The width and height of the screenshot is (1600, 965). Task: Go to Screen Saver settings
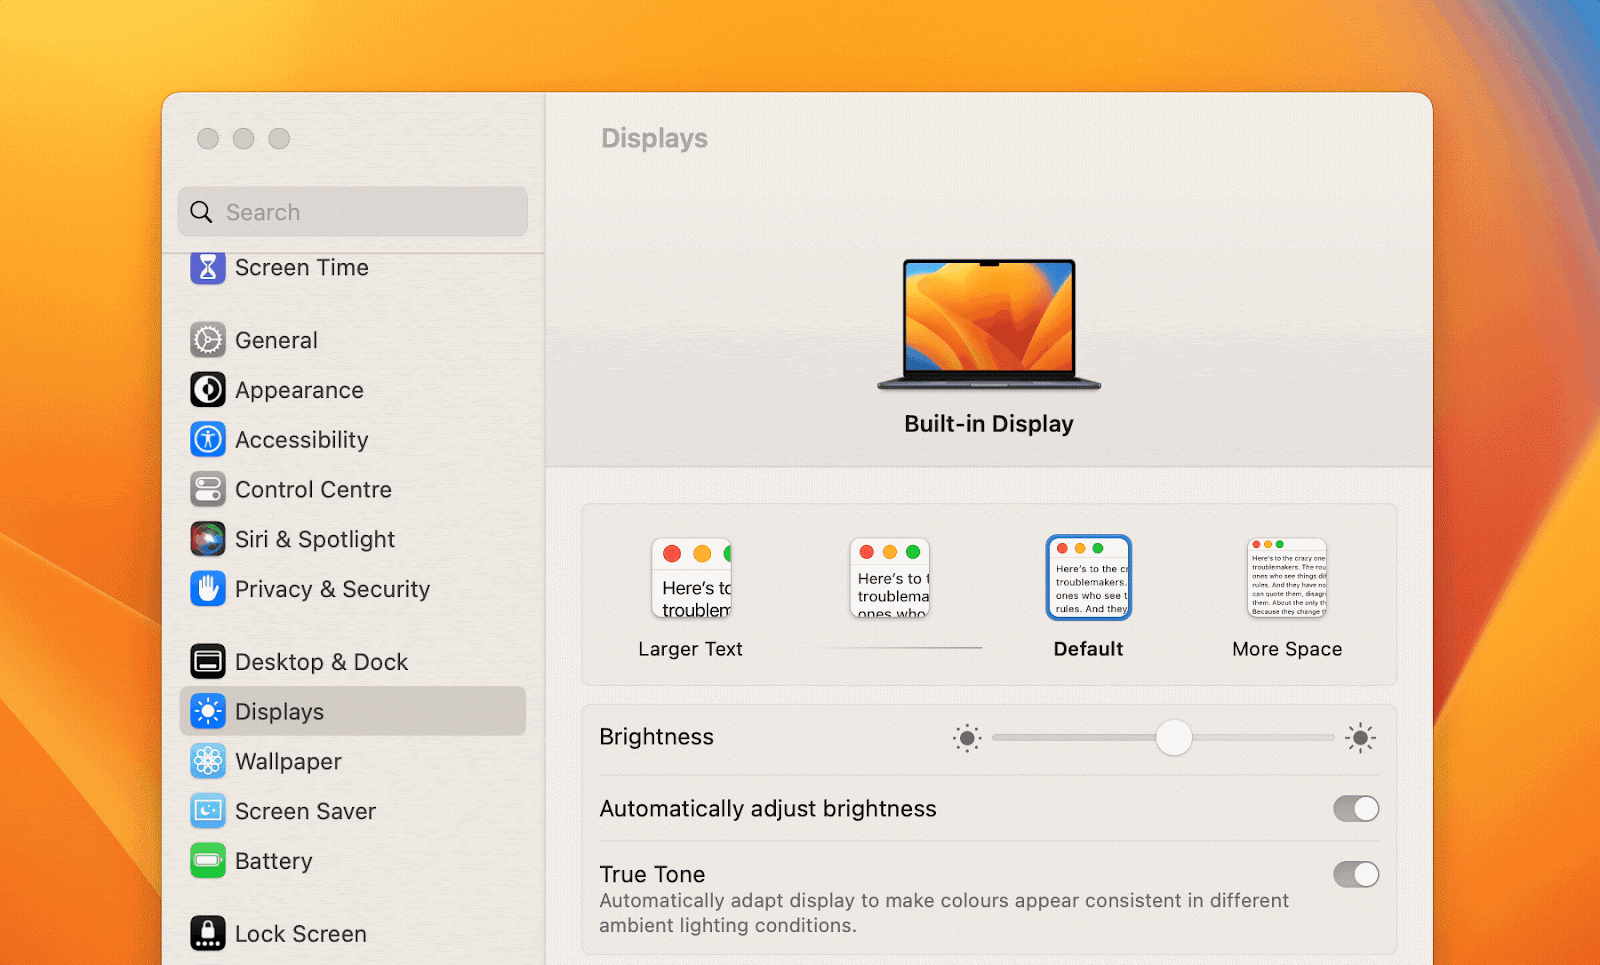[353, 811]
